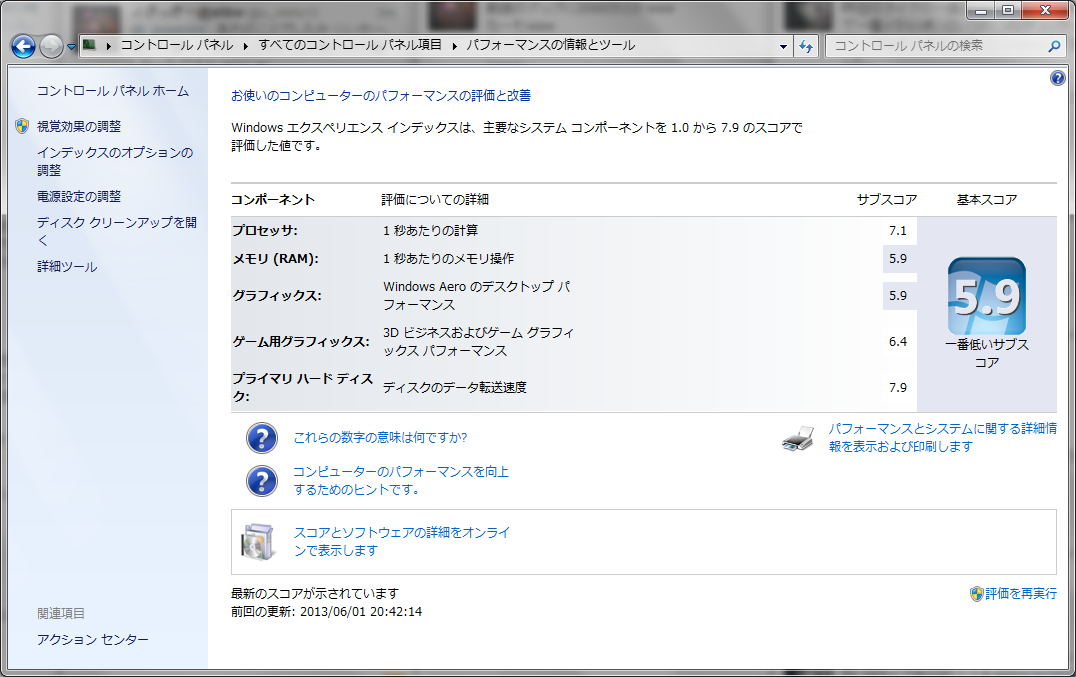The height and width of the screenshot is (677, 1076).
Task: Click the software box icon
Action: (258, 542)
